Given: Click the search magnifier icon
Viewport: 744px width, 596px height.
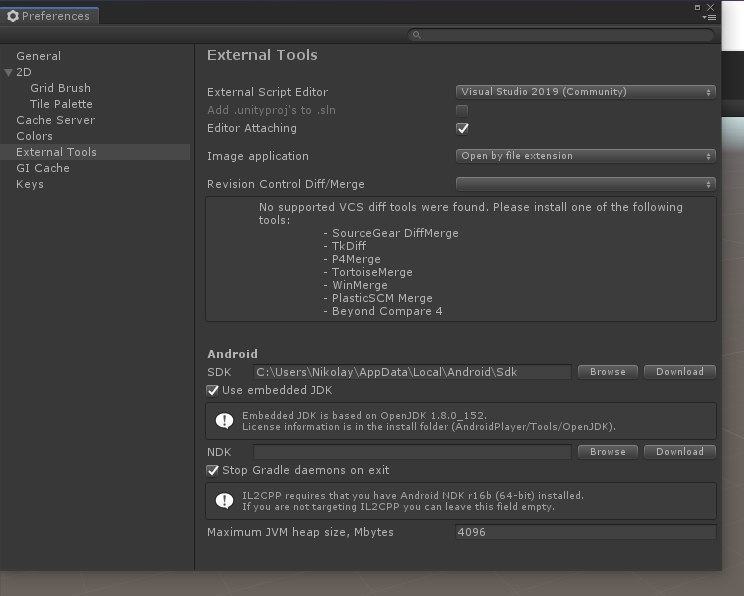Looking at the screenshot, I should [417, 35].
